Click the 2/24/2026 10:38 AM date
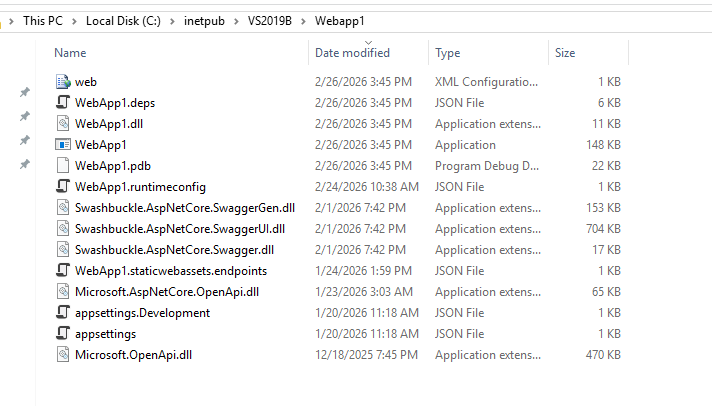This screenshot has width=712, height=406. click(367, 187)
